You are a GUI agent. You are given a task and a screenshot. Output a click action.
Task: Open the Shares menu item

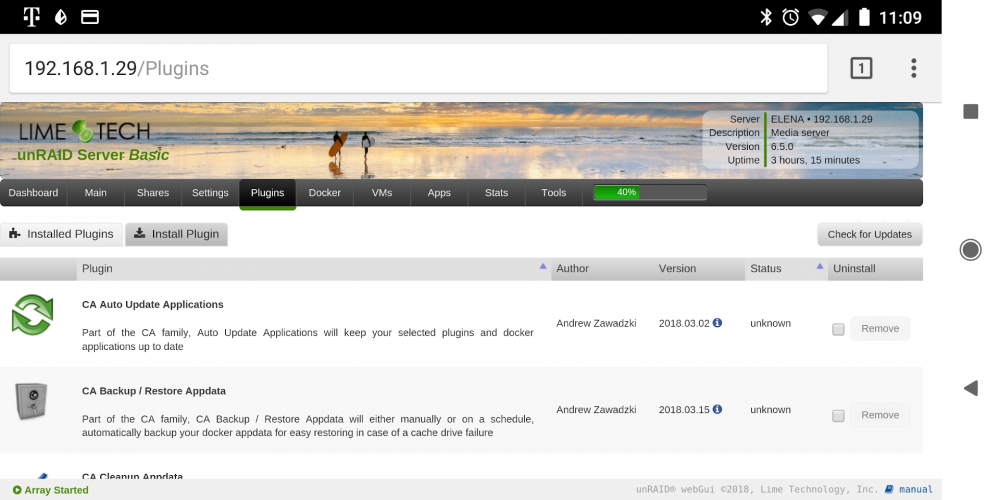coord(153,193)
